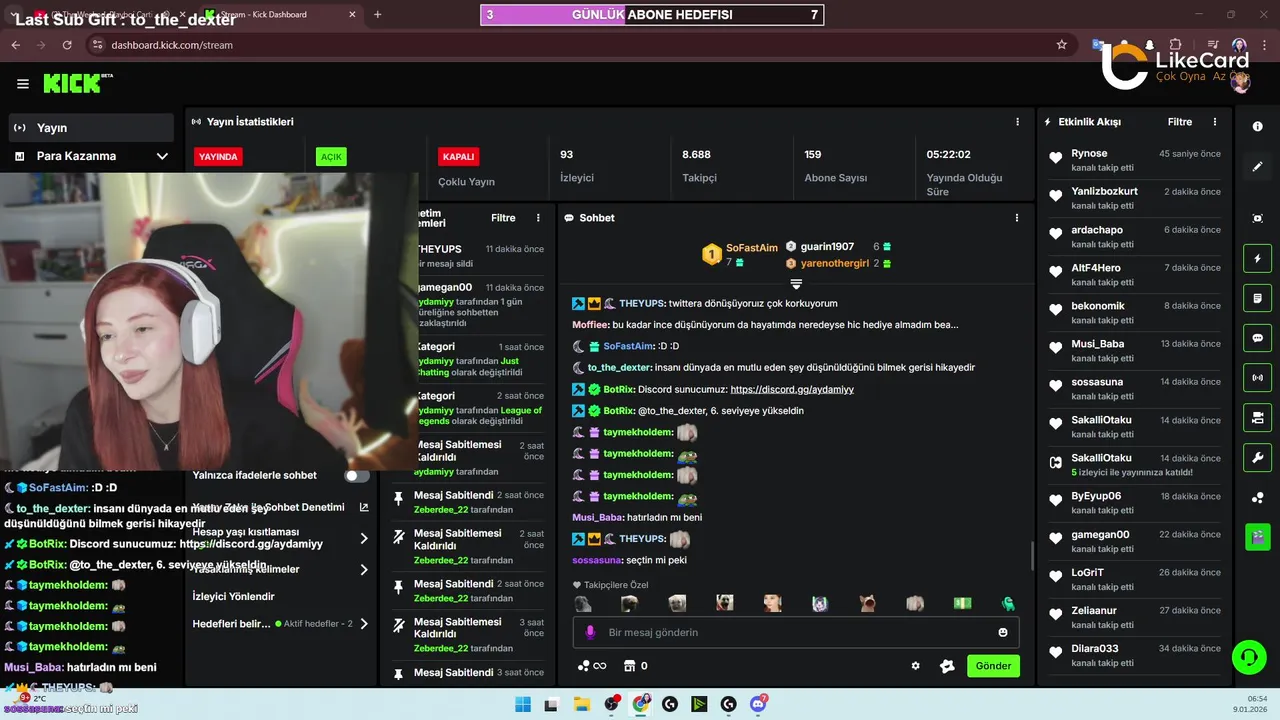Screen dimensions: 1280x720
Task: Click the KAPALI Çoklu Yayın badge
Action: pyautogui.click(x=458, y=156)
